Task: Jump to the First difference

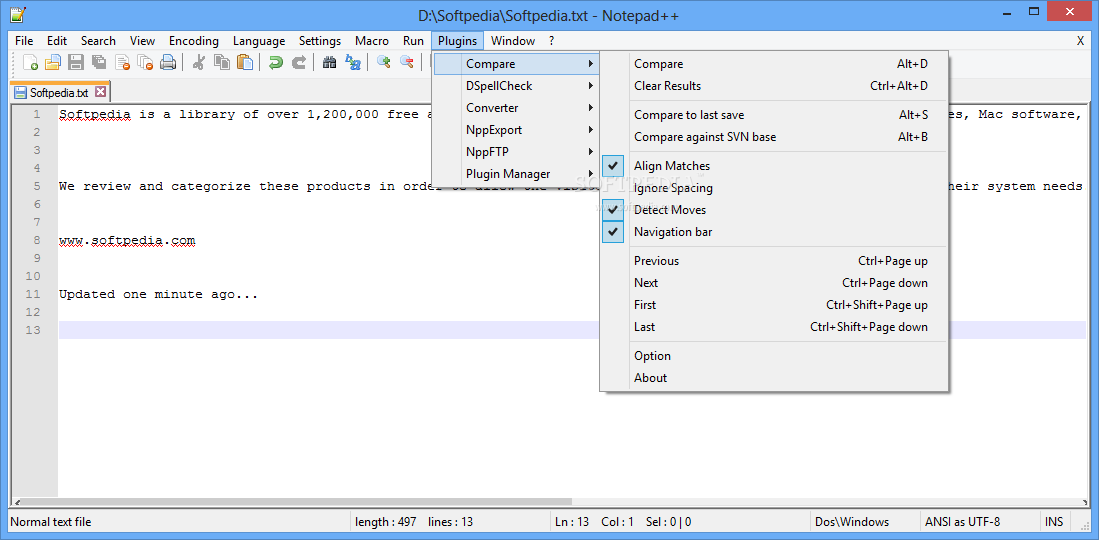Action: 774,304
